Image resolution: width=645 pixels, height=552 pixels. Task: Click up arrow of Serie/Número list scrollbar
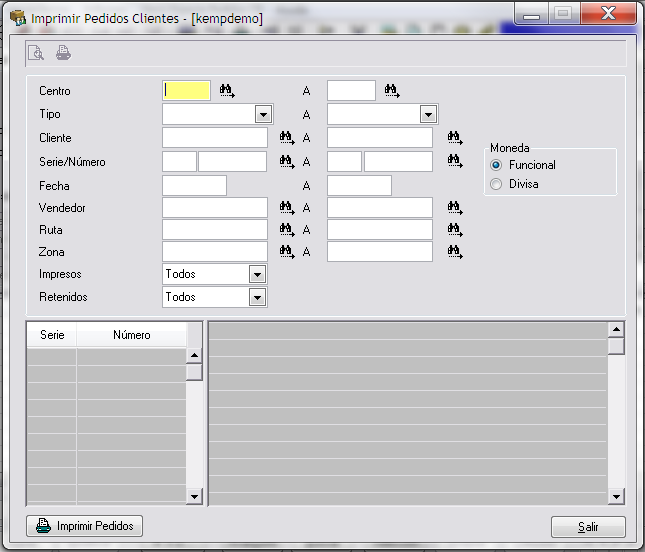pos(194,355)
